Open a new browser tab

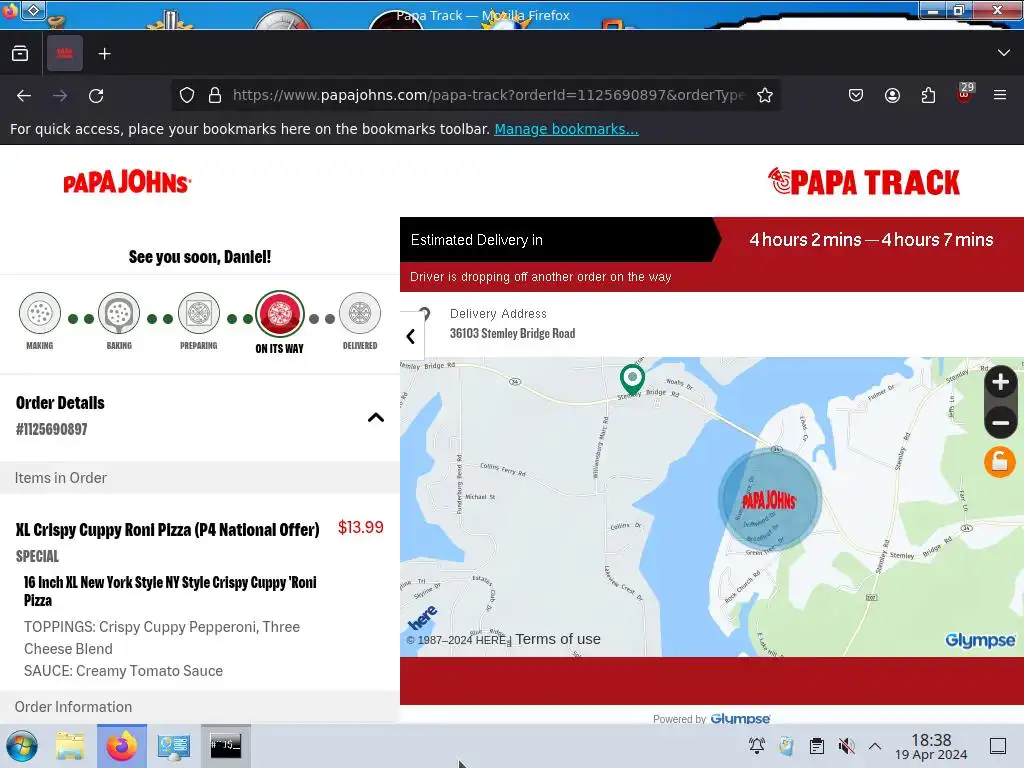coord(104,54)
